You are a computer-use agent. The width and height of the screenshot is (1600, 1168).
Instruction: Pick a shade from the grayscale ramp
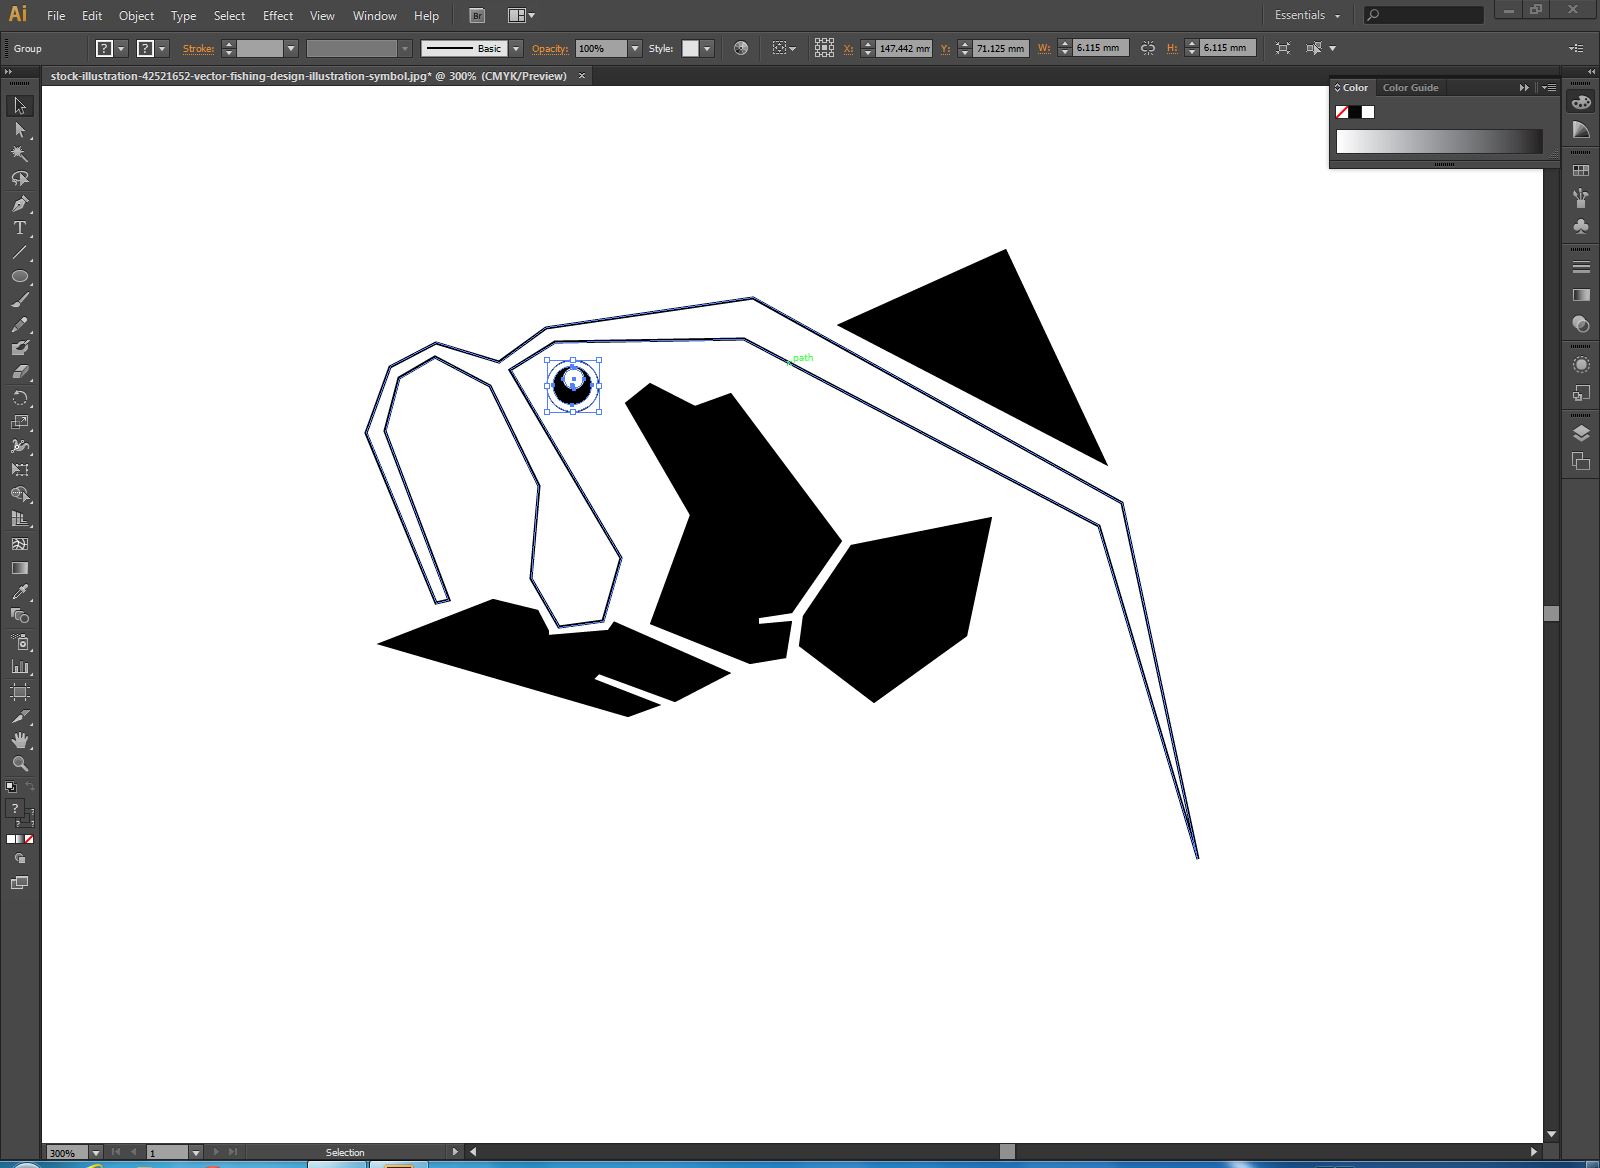pyautogui.click(x=1438, y=142)
